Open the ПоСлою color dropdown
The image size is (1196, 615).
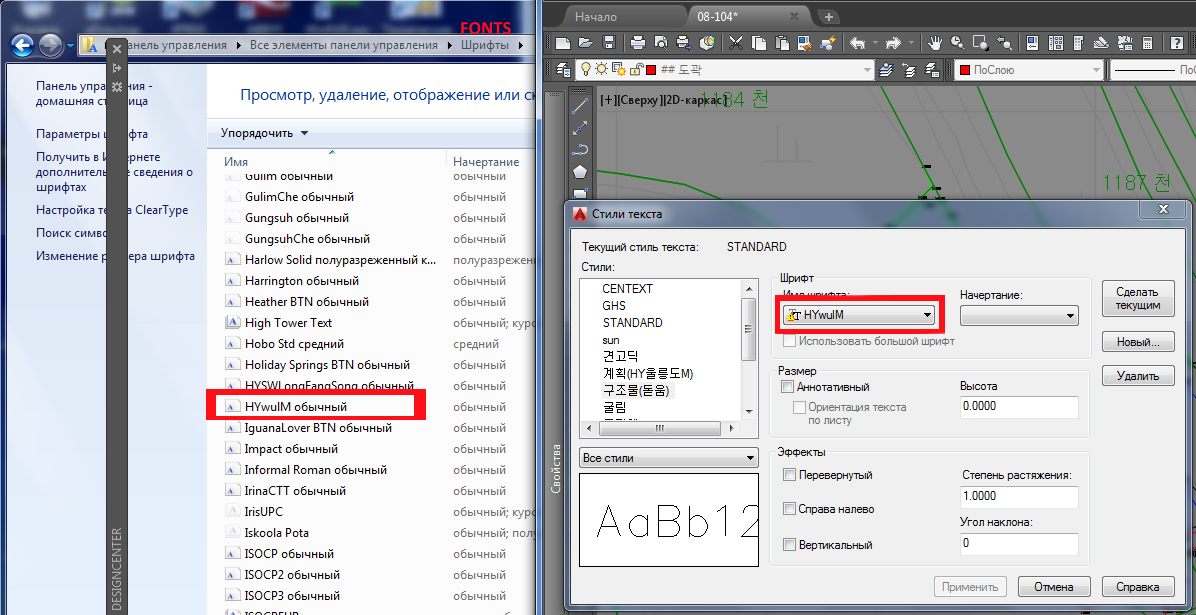coord(1028,69)
